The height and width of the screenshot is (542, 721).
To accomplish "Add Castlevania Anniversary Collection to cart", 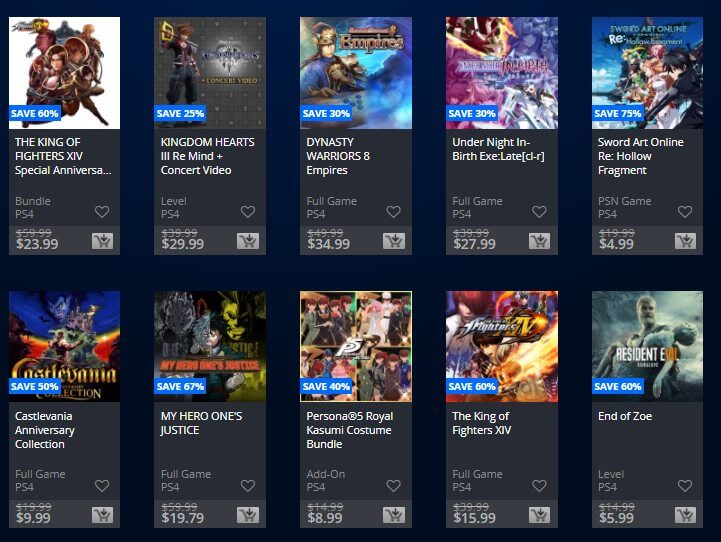I will (x=102, y=515).
